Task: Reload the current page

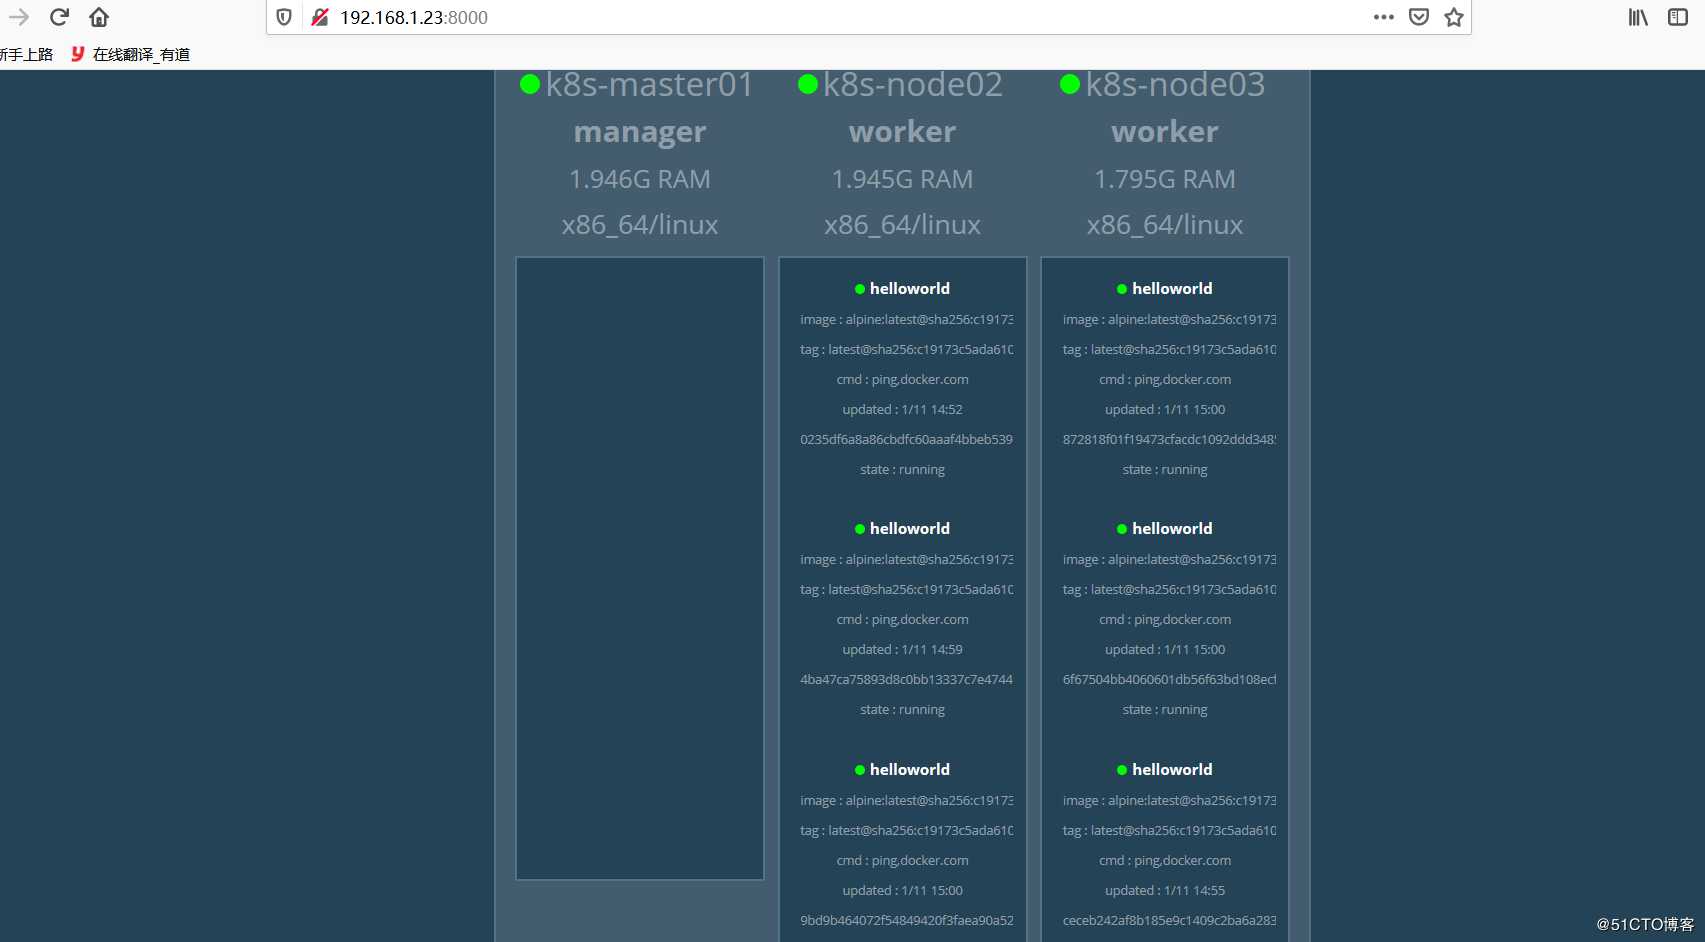Action: [59, 17]
